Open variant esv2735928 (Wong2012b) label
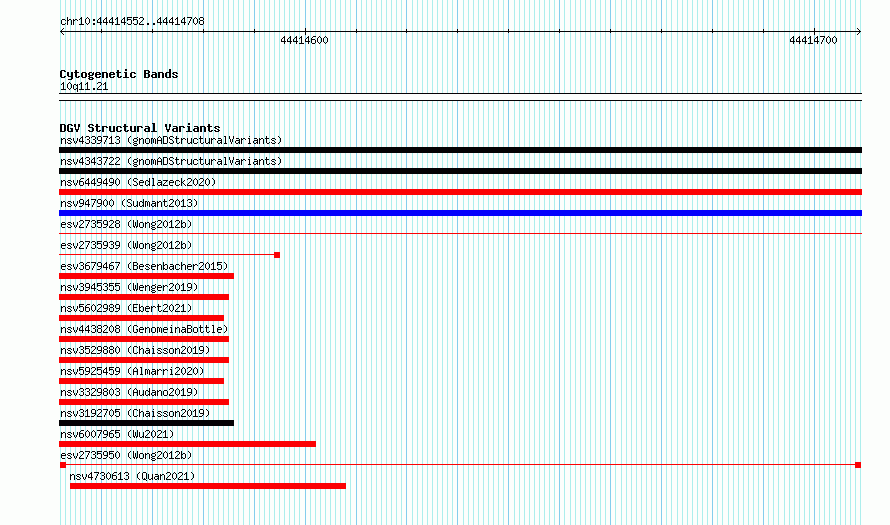This screenshot has height=525, width=890. pos(126,224)
